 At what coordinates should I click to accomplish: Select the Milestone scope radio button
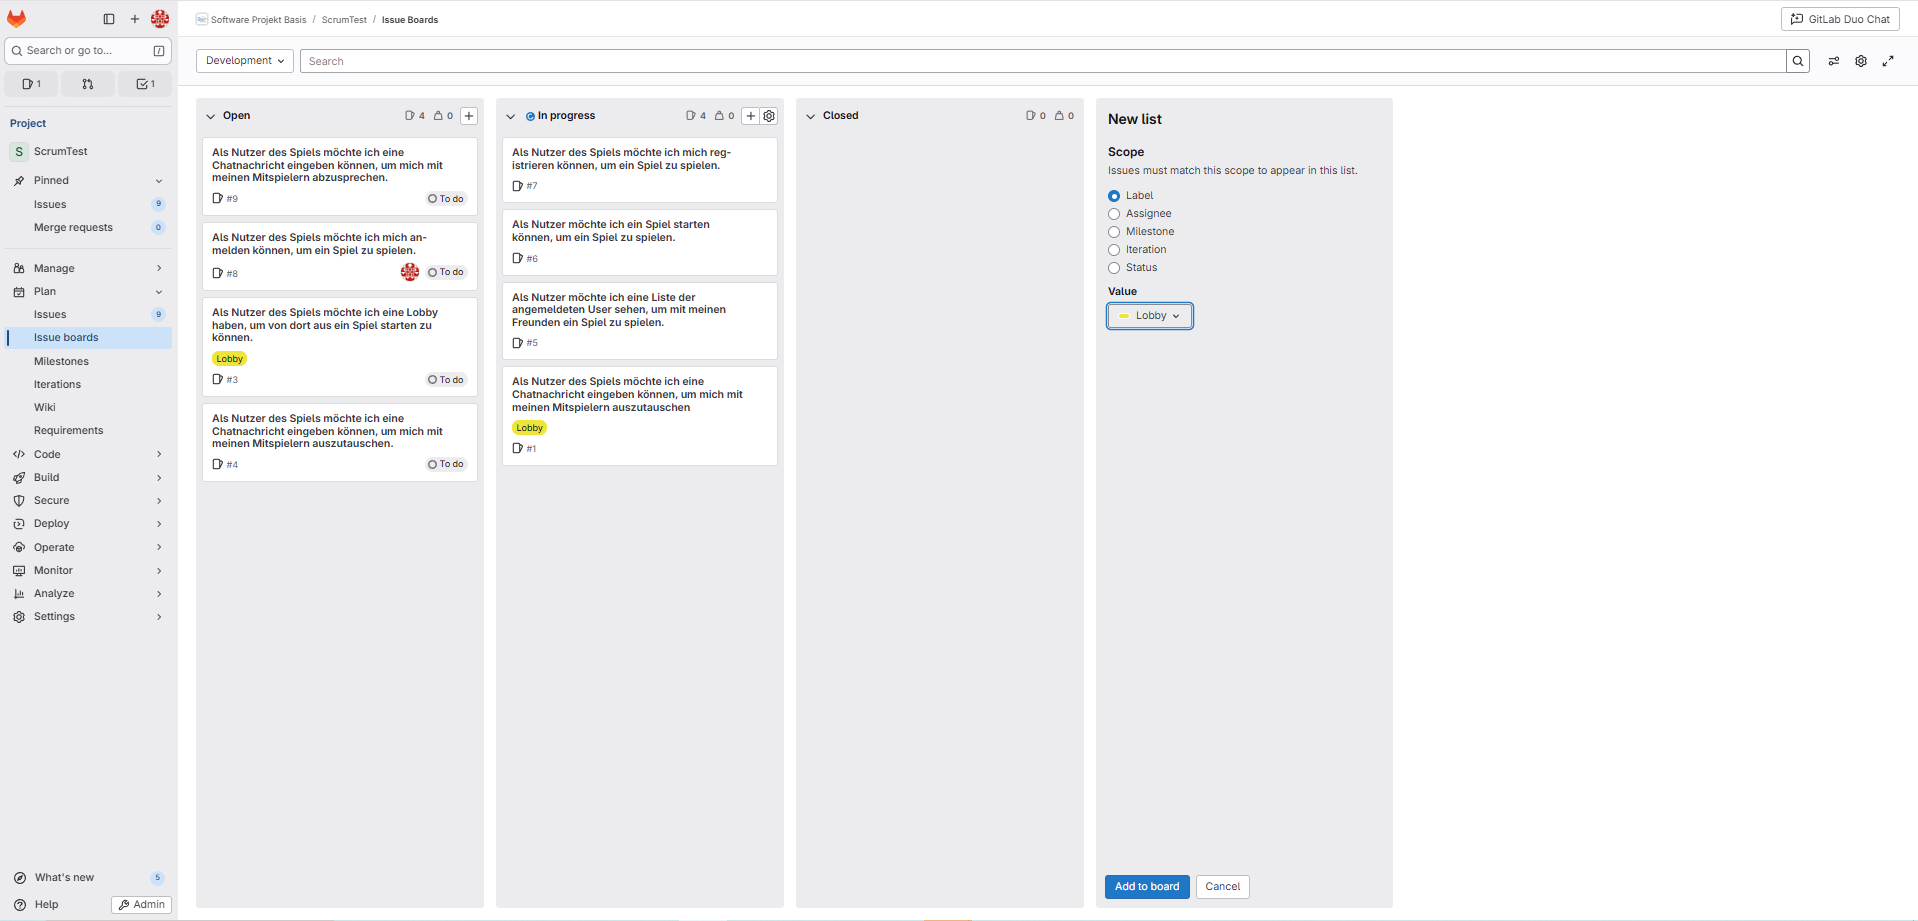pyautogui.click(x=1114, y=232)
